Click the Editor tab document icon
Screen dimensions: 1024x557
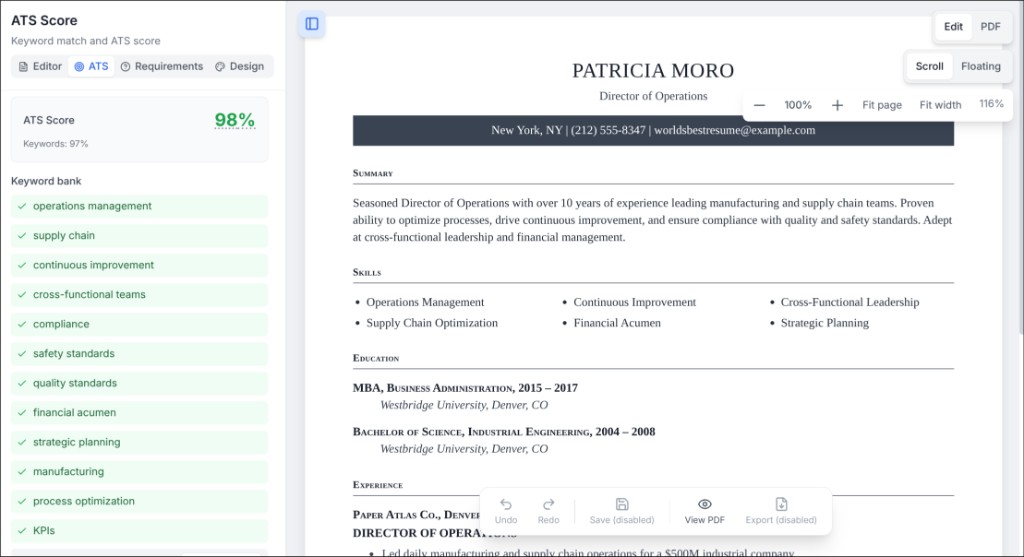(x=24, y=67)
